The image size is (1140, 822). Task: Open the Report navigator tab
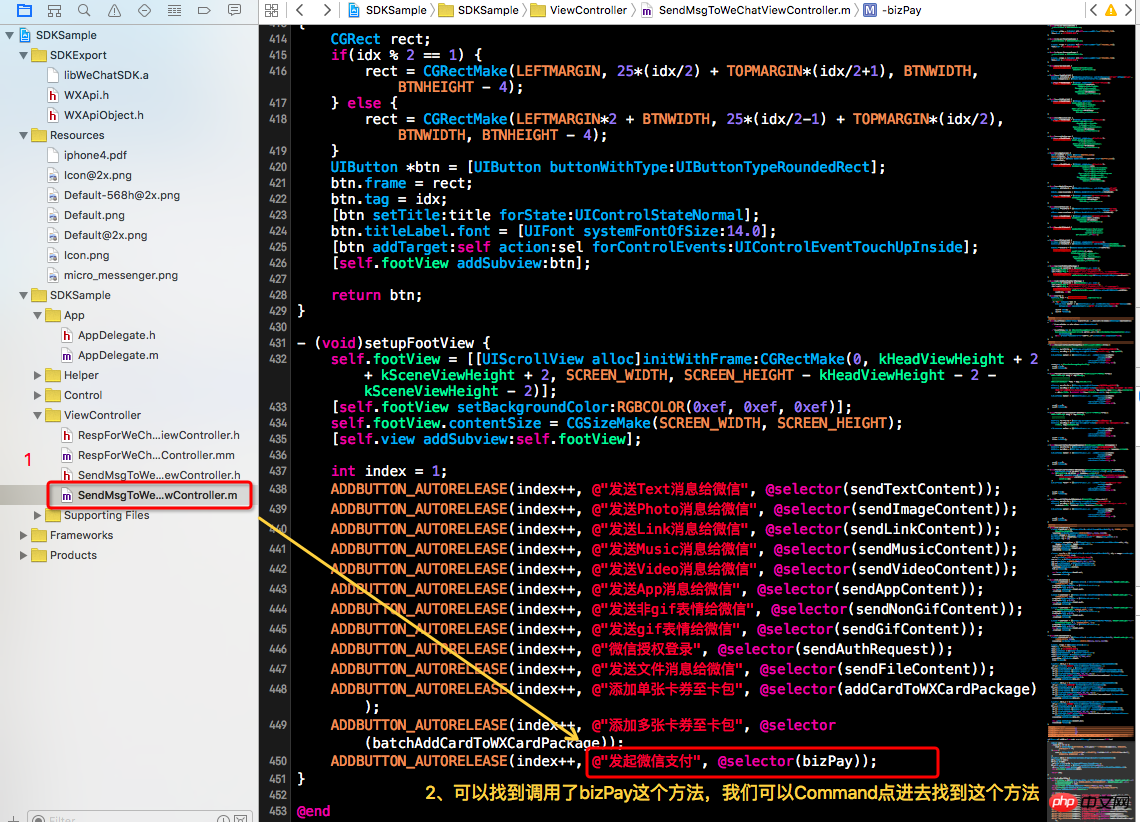pos(234,10)
